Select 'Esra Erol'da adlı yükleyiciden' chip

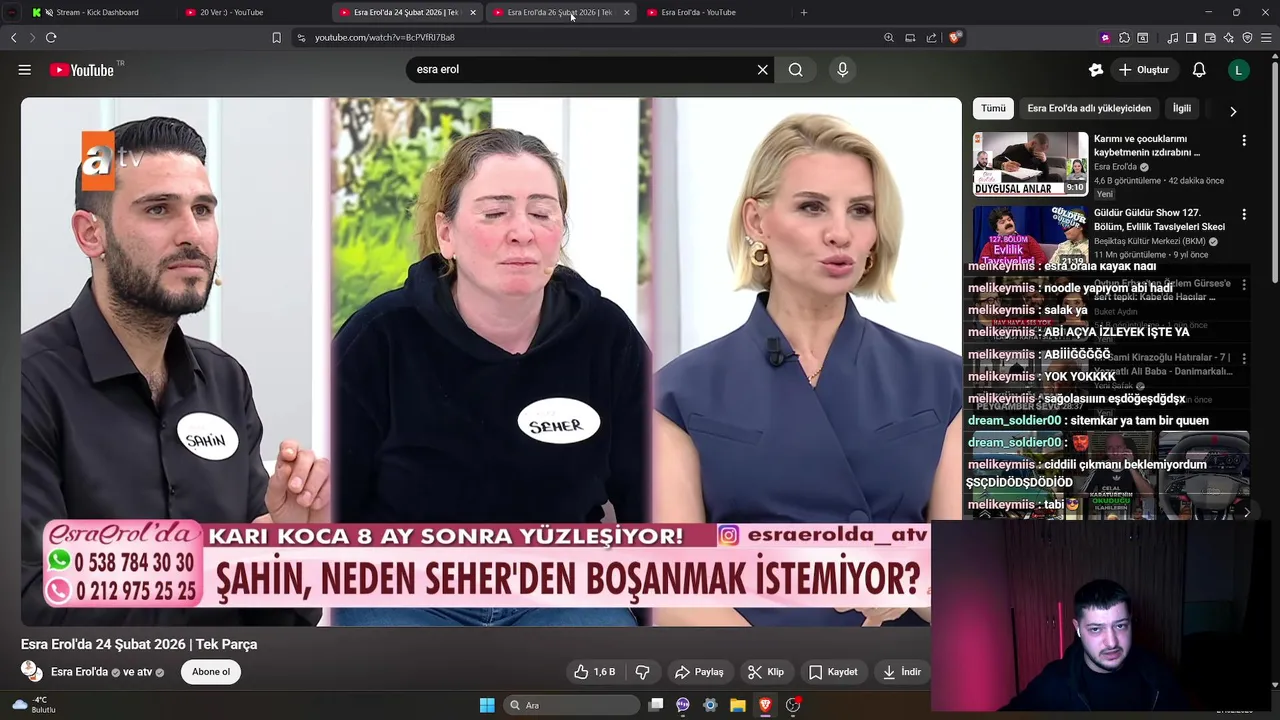click(x=1089, y=108)
